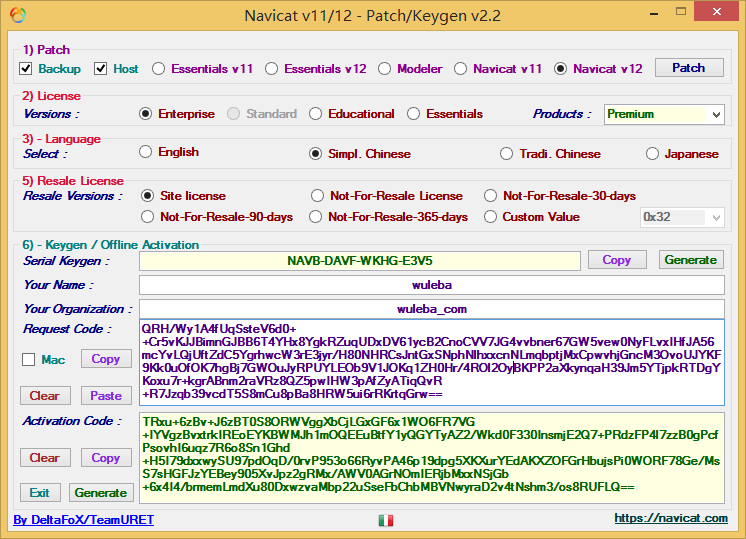This screenshot has width=746, height=539.
Task: Generate a new serial key
Action: click(x=691, y=260)
